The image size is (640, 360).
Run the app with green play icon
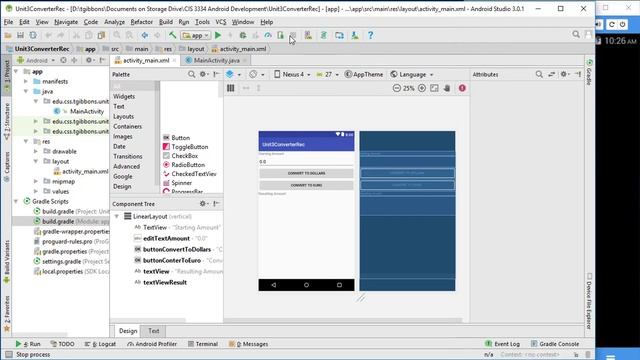[218, 36]
